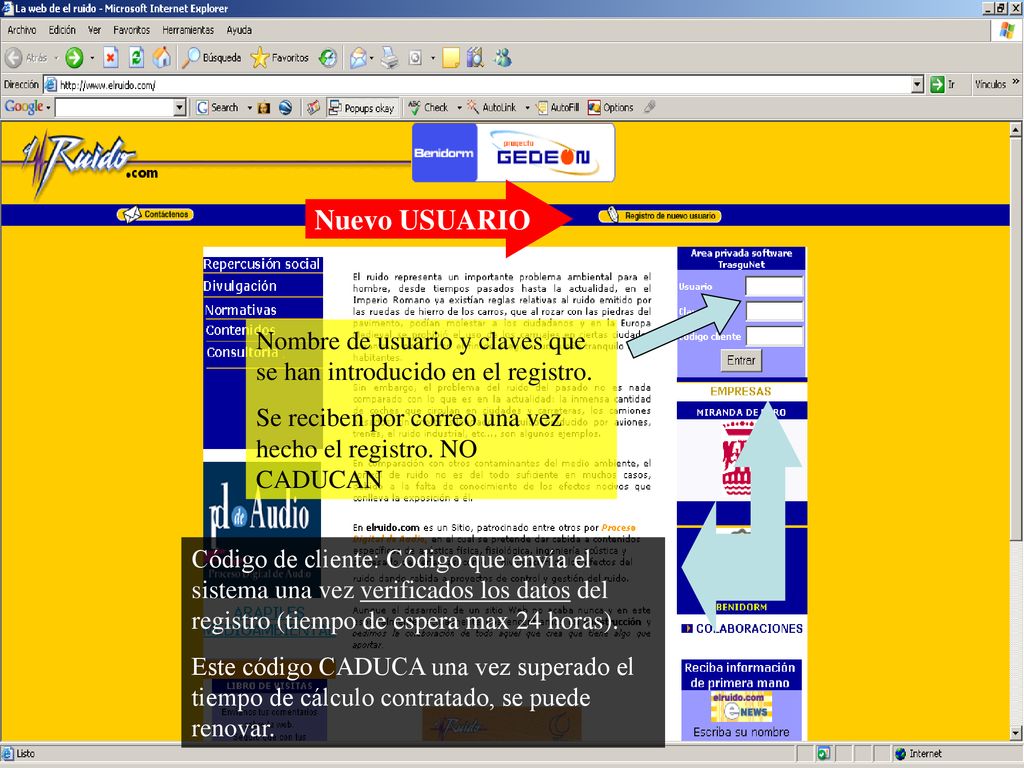Stop page loading with red X icon
Image resolution: width=1024 pixels, height=768 pixels.
111,58
